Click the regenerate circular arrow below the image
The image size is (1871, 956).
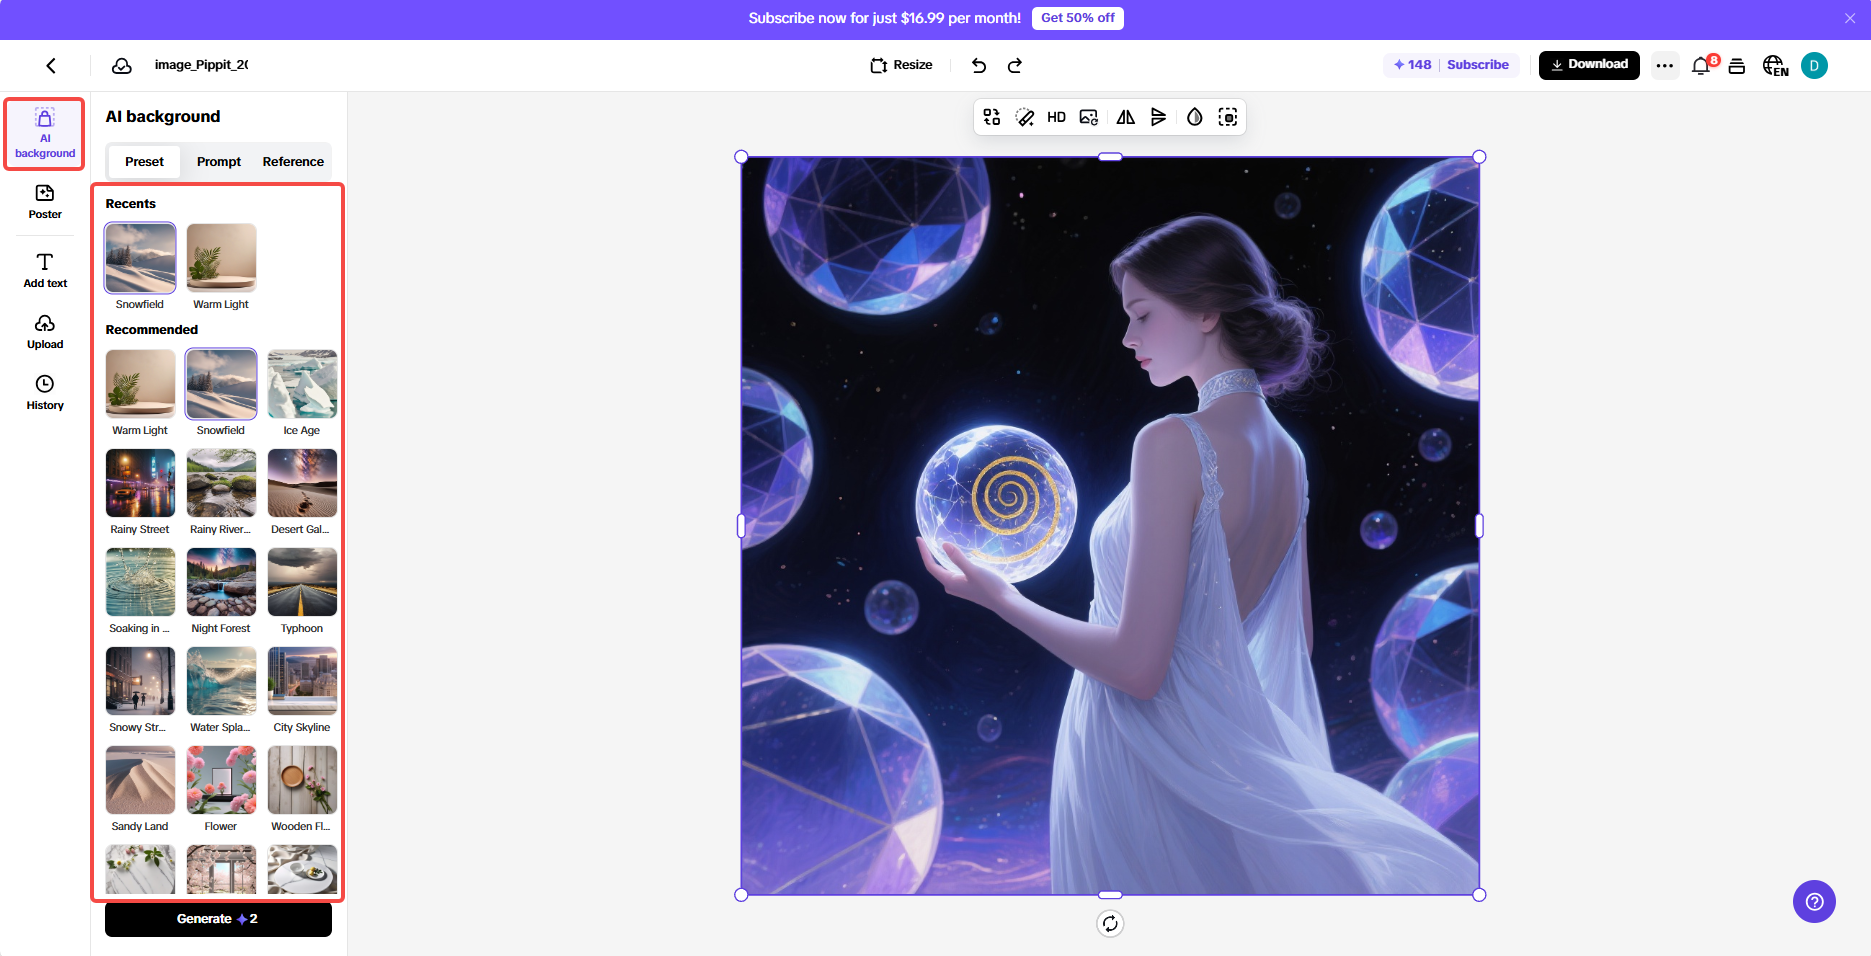click(1109, 923)
